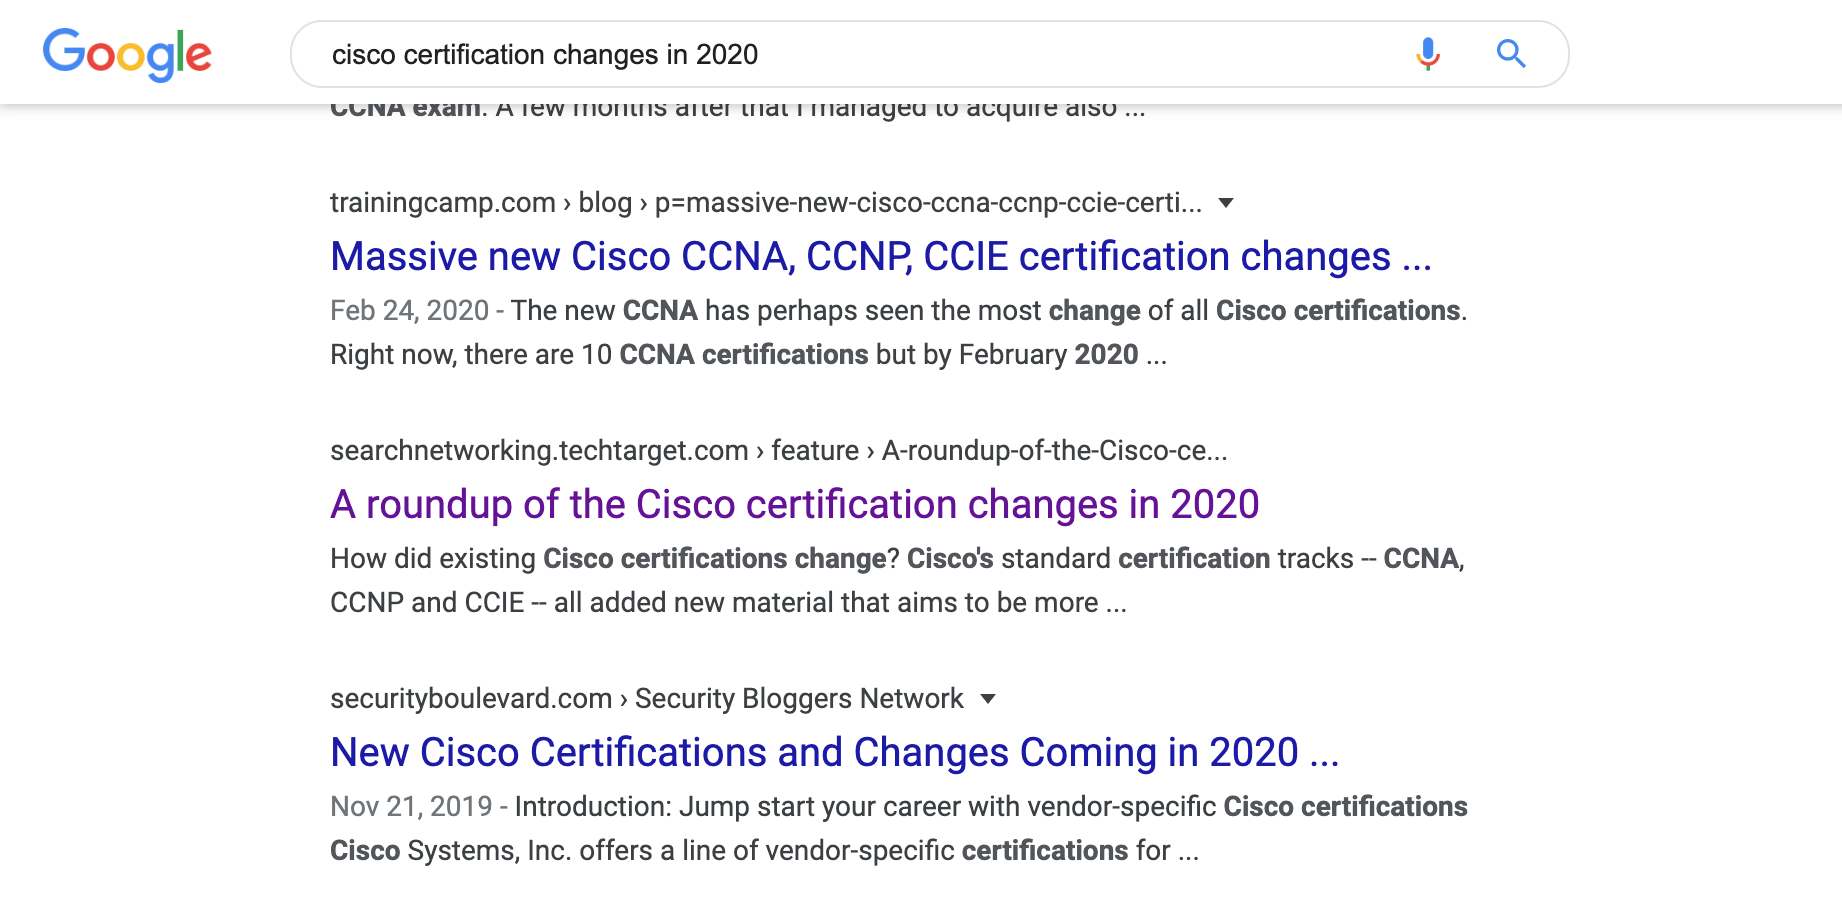This screenshot has height=908, width=1842.
Task: Click the Google logo
Action: click(127, 54)
